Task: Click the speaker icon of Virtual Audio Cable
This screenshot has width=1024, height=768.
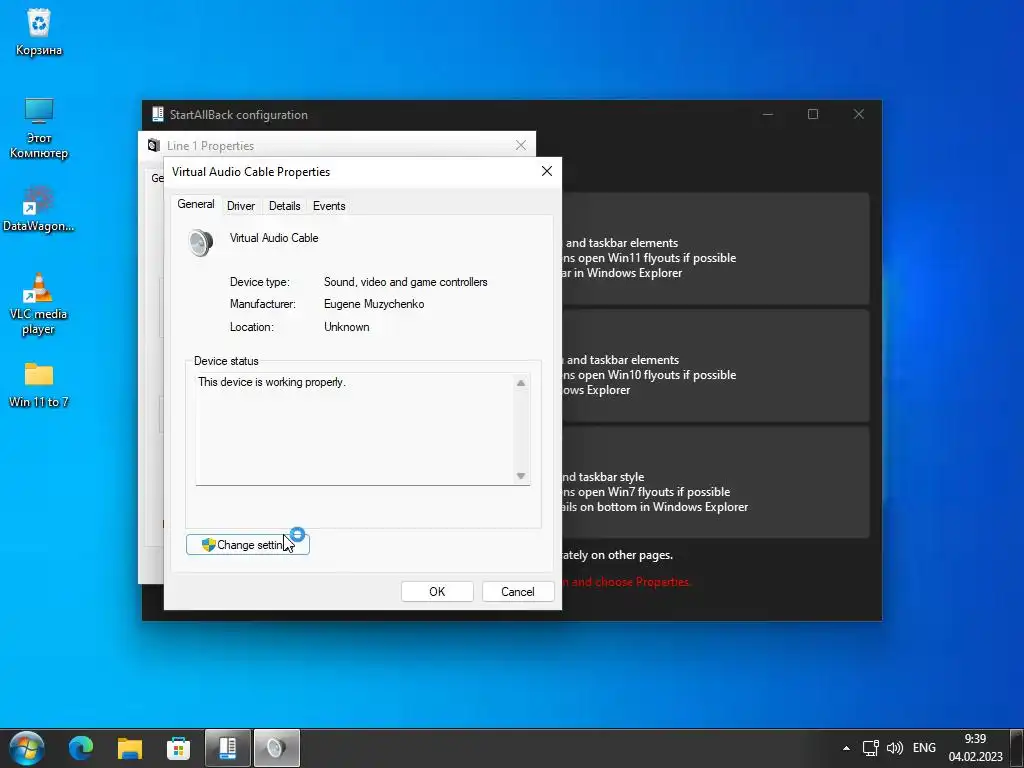Action: coord(200,242)
